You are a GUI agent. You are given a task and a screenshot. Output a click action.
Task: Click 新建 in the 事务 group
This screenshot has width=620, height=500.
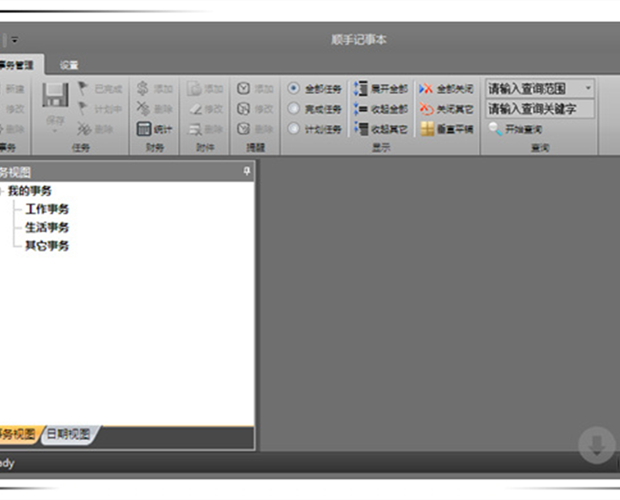point(15,89)
